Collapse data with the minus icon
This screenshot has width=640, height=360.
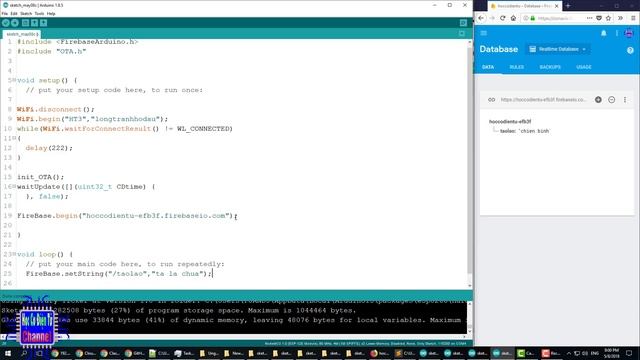[611, 100]
